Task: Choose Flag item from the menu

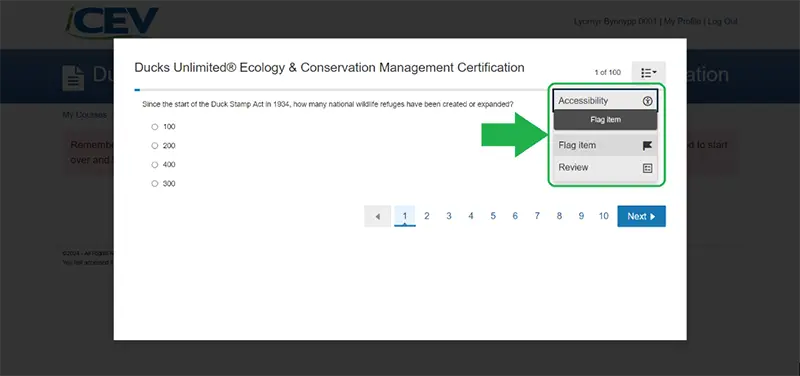Action: 605,145
